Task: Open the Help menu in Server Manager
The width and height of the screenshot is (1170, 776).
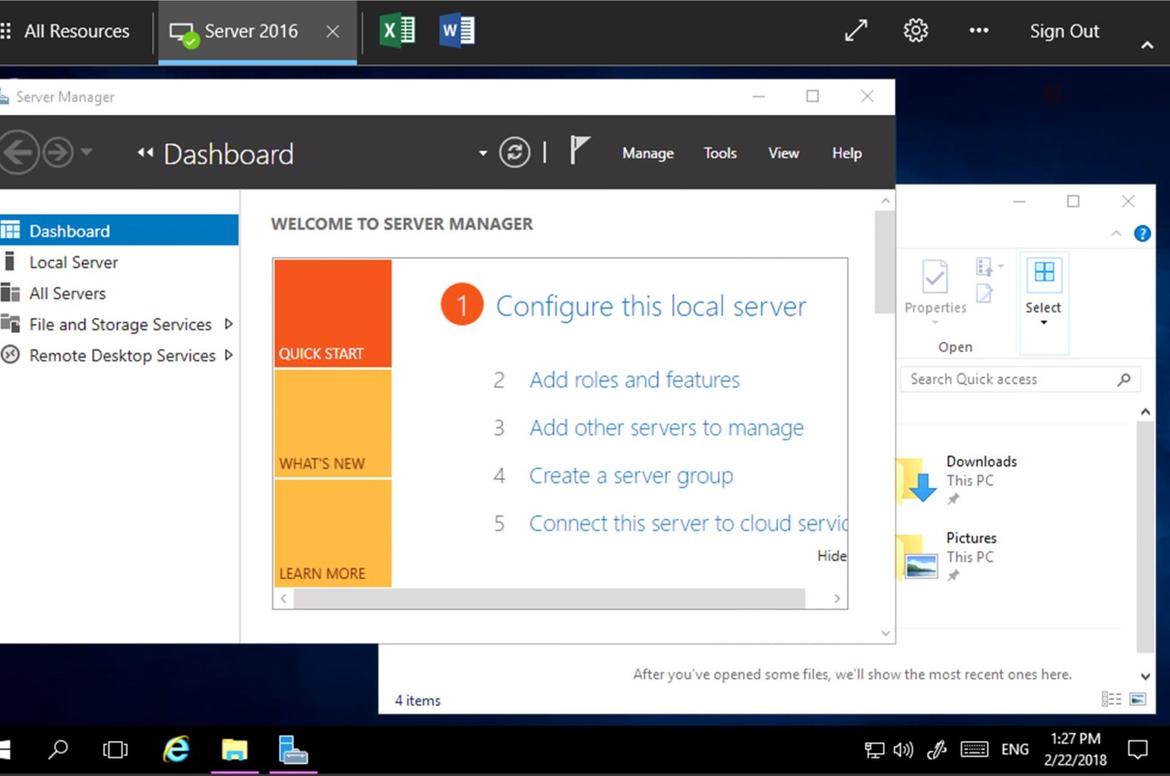Action: [847, 153]
